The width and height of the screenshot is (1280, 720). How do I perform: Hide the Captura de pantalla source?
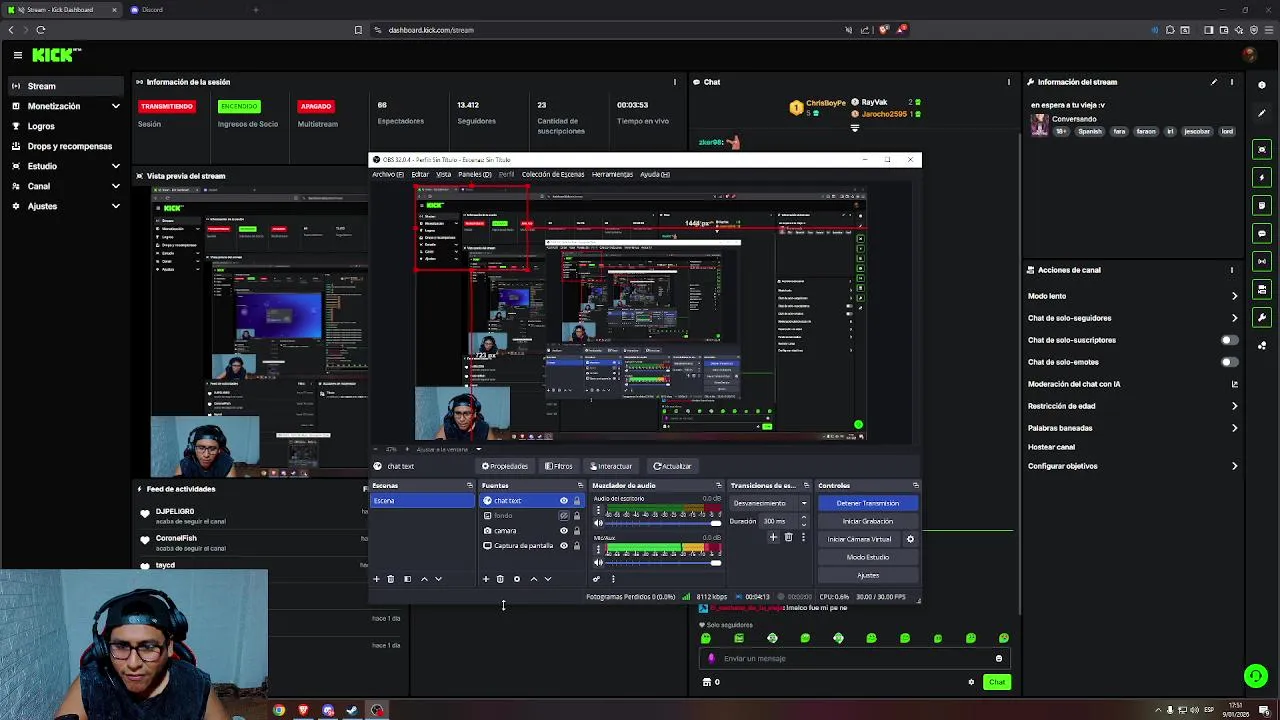[563, 546]
